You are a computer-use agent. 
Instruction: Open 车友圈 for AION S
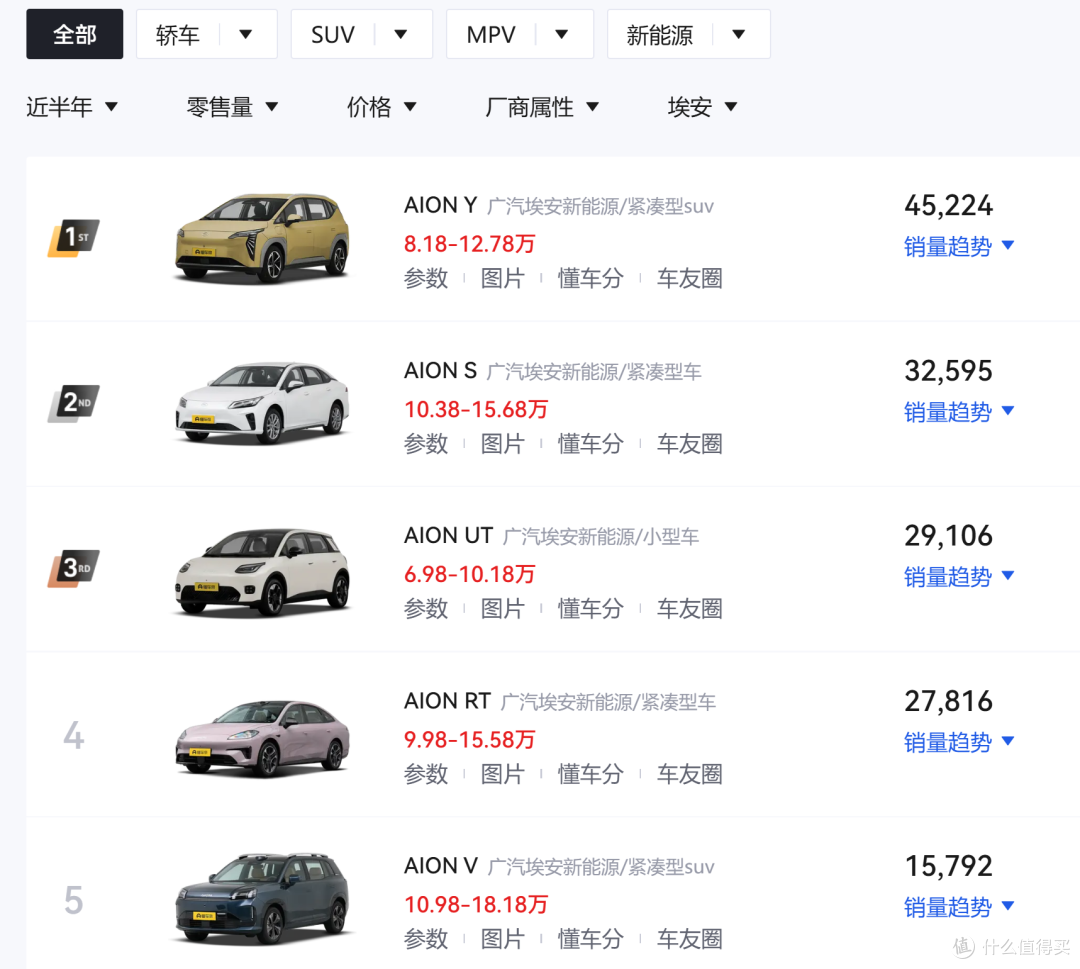[x=689, y=444]
